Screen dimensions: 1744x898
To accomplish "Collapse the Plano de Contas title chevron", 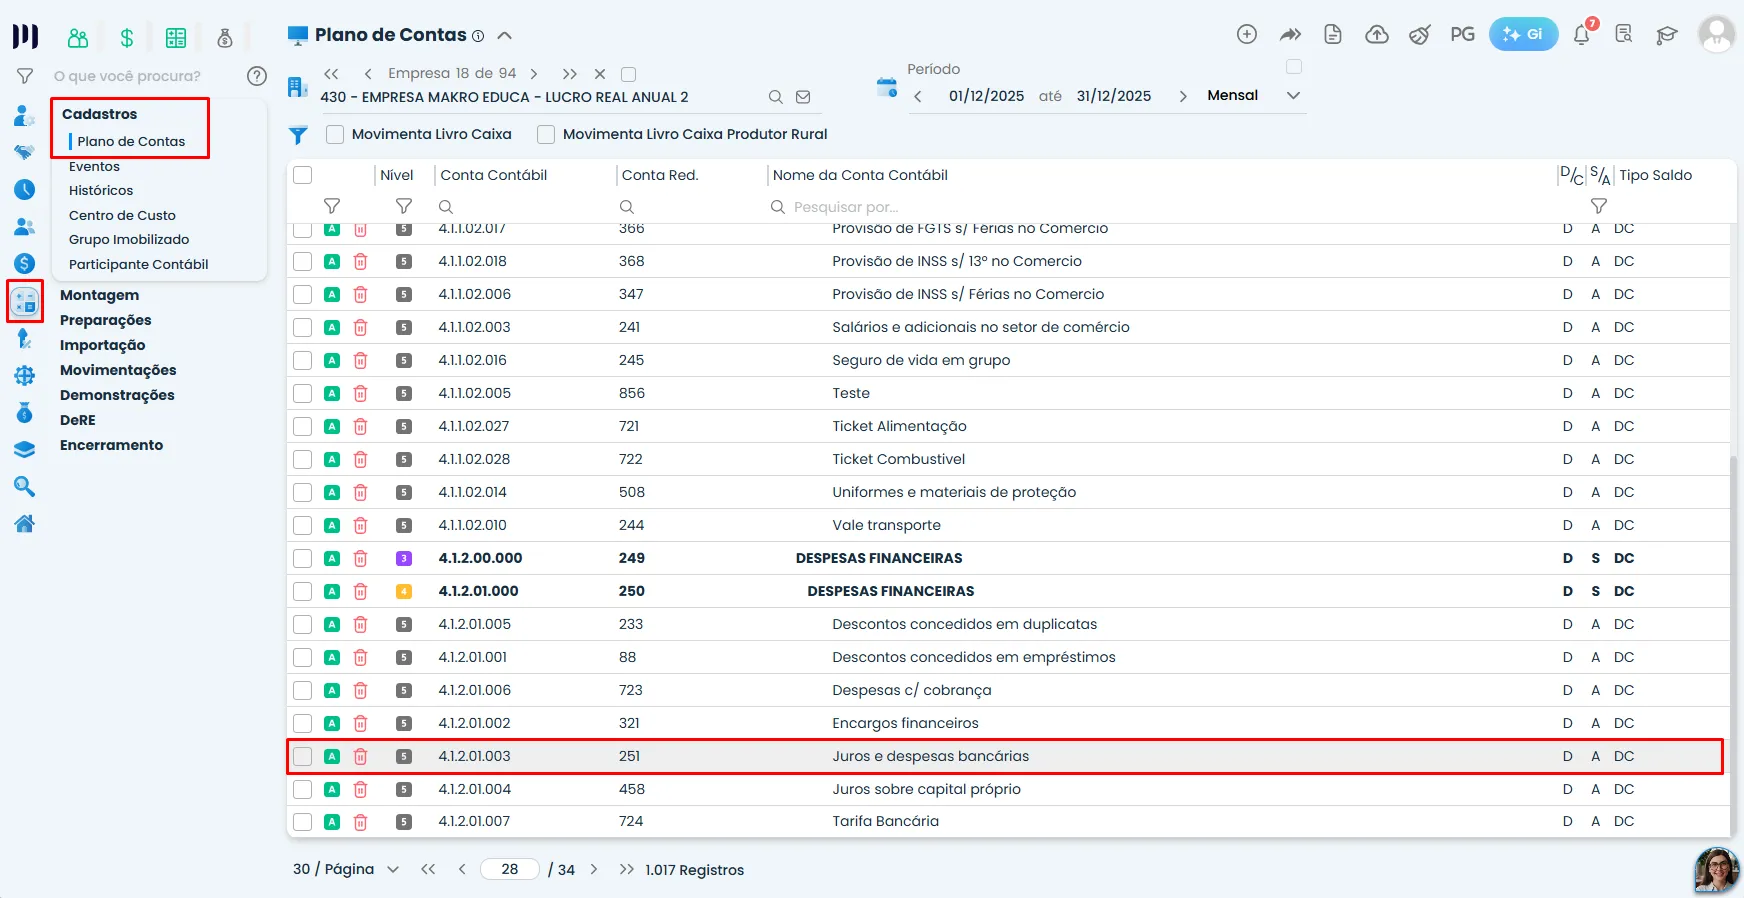I will coord(505,36).
